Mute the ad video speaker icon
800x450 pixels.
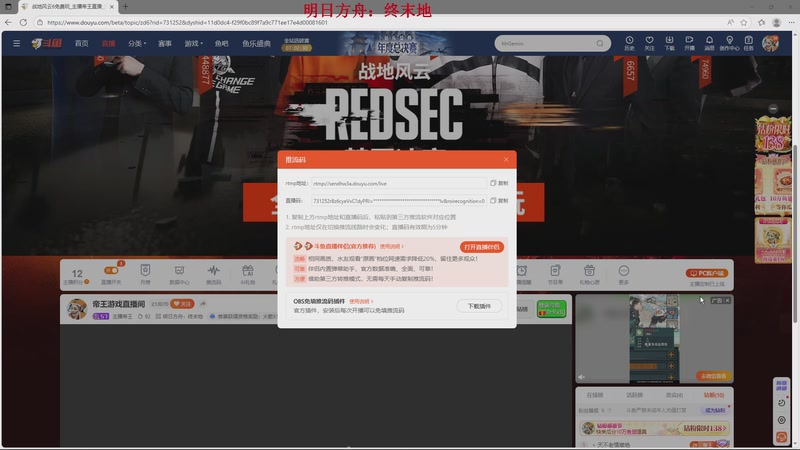[582, 377]
